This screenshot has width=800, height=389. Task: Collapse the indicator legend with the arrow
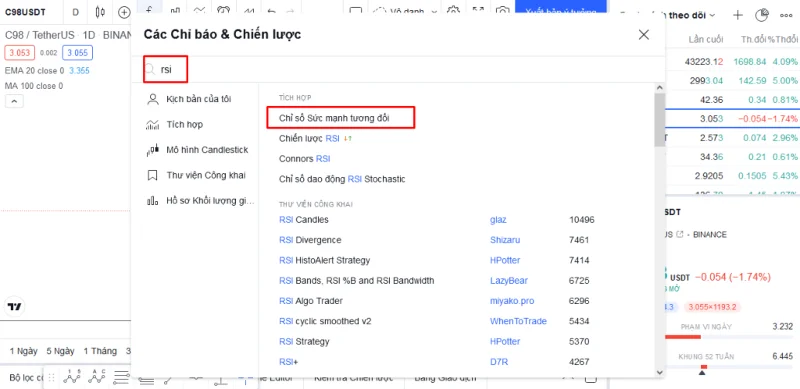tap(14, 102)
